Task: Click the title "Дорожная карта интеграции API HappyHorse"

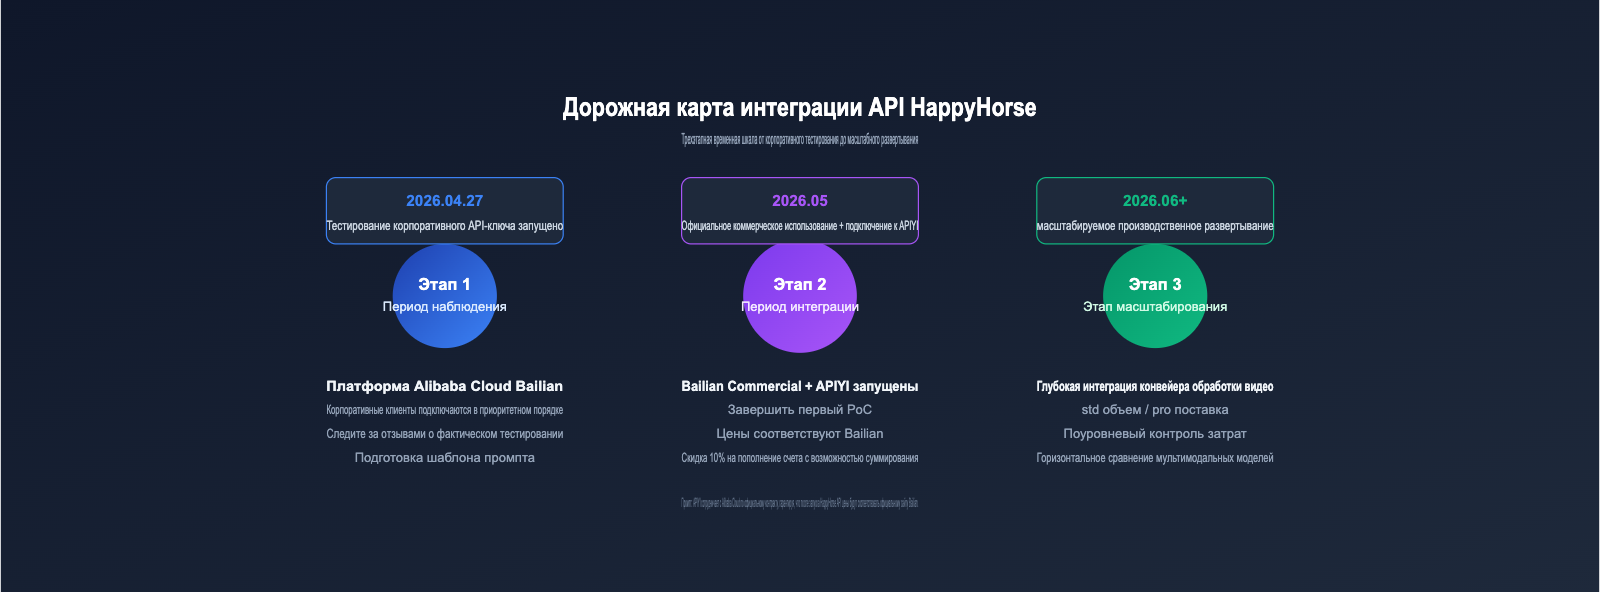Action: point(799,108)
